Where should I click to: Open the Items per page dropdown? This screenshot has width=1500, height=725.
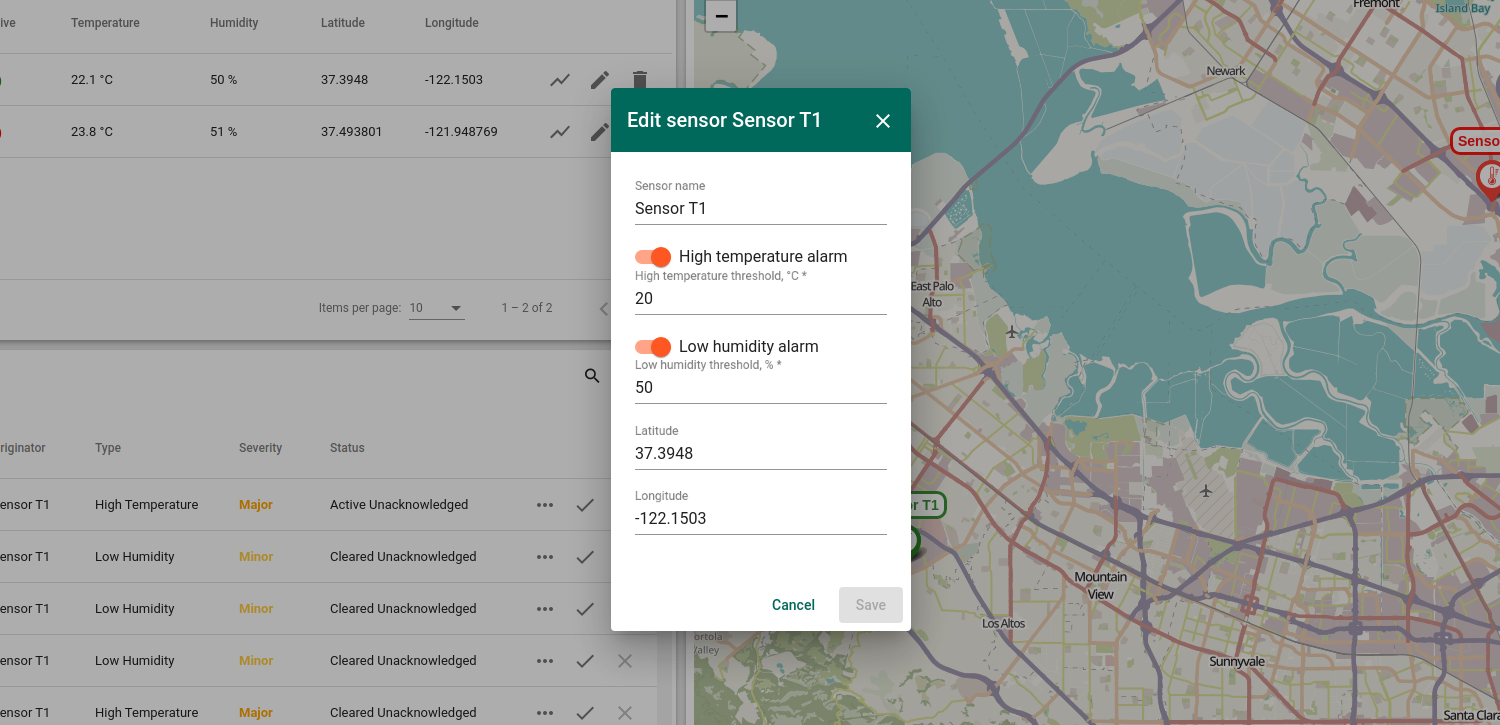[437, 307]
